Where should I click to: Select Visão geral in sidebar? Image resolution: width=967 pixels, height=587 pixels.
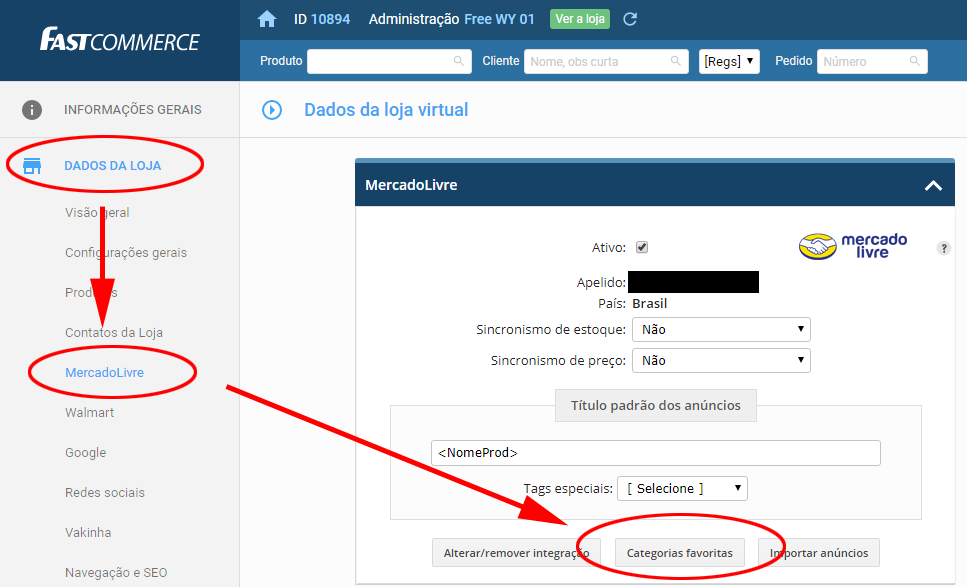97,213
